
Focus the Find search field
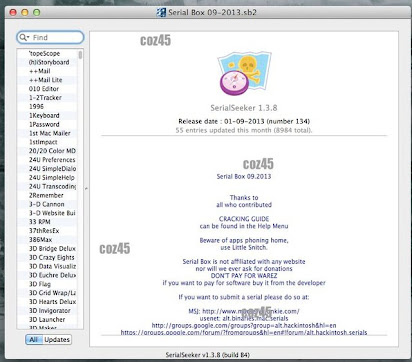click(50, 37)
